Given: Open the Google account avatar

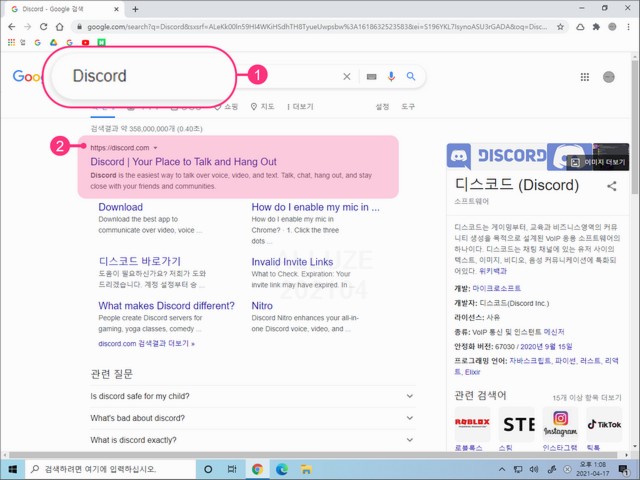Looking at the screenshot, I should pos(609,77).
